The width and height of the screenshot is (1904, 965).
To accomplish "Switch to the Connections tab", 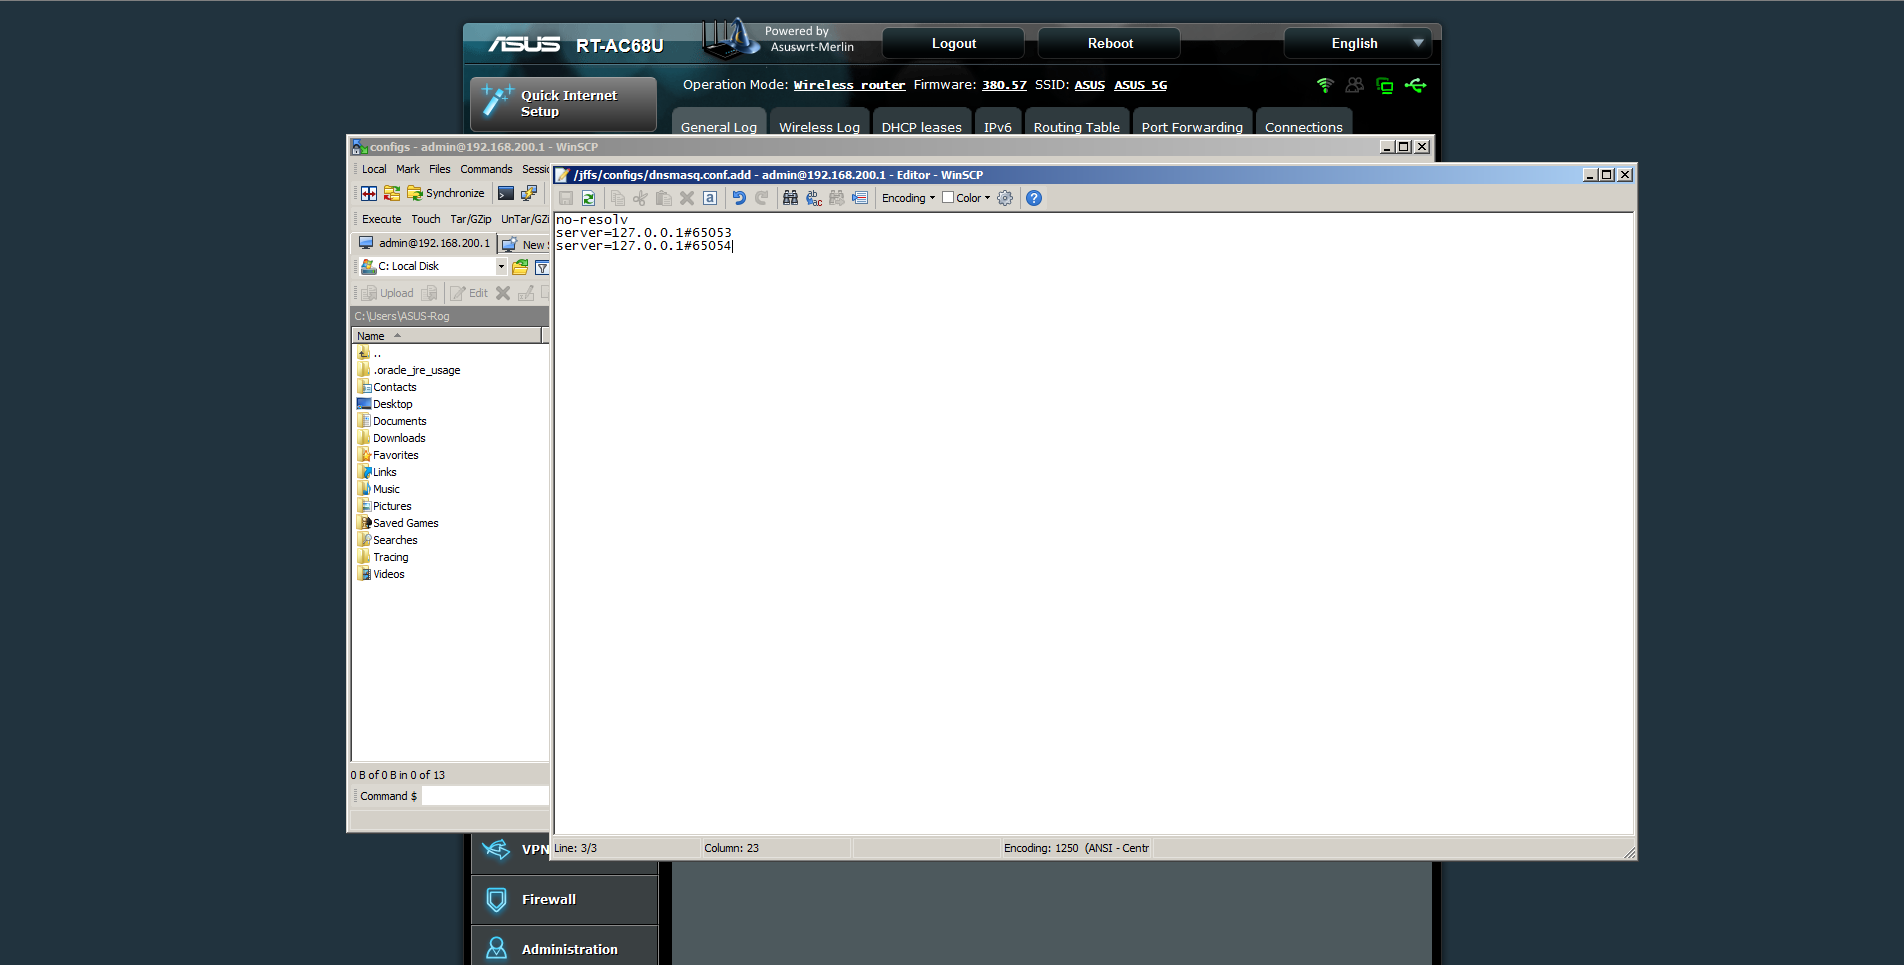I will click(1304, 124).
